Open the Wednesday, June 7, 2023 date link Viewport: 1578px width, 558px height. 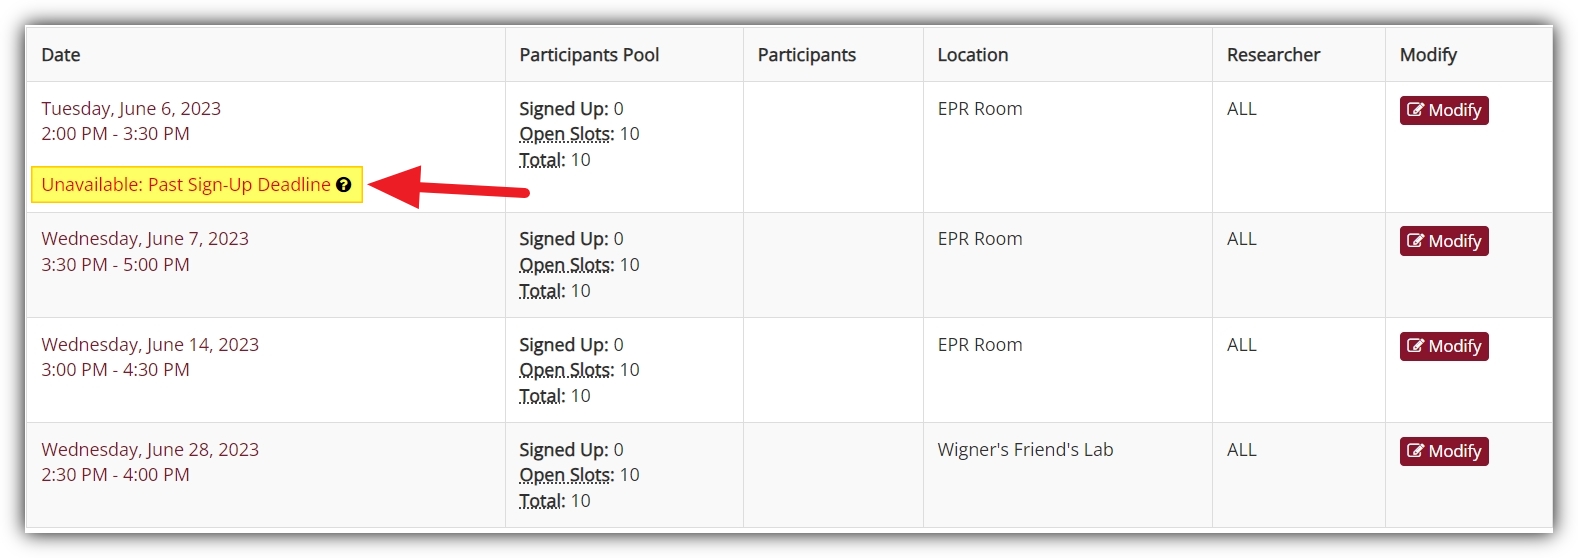coord(145,238)
